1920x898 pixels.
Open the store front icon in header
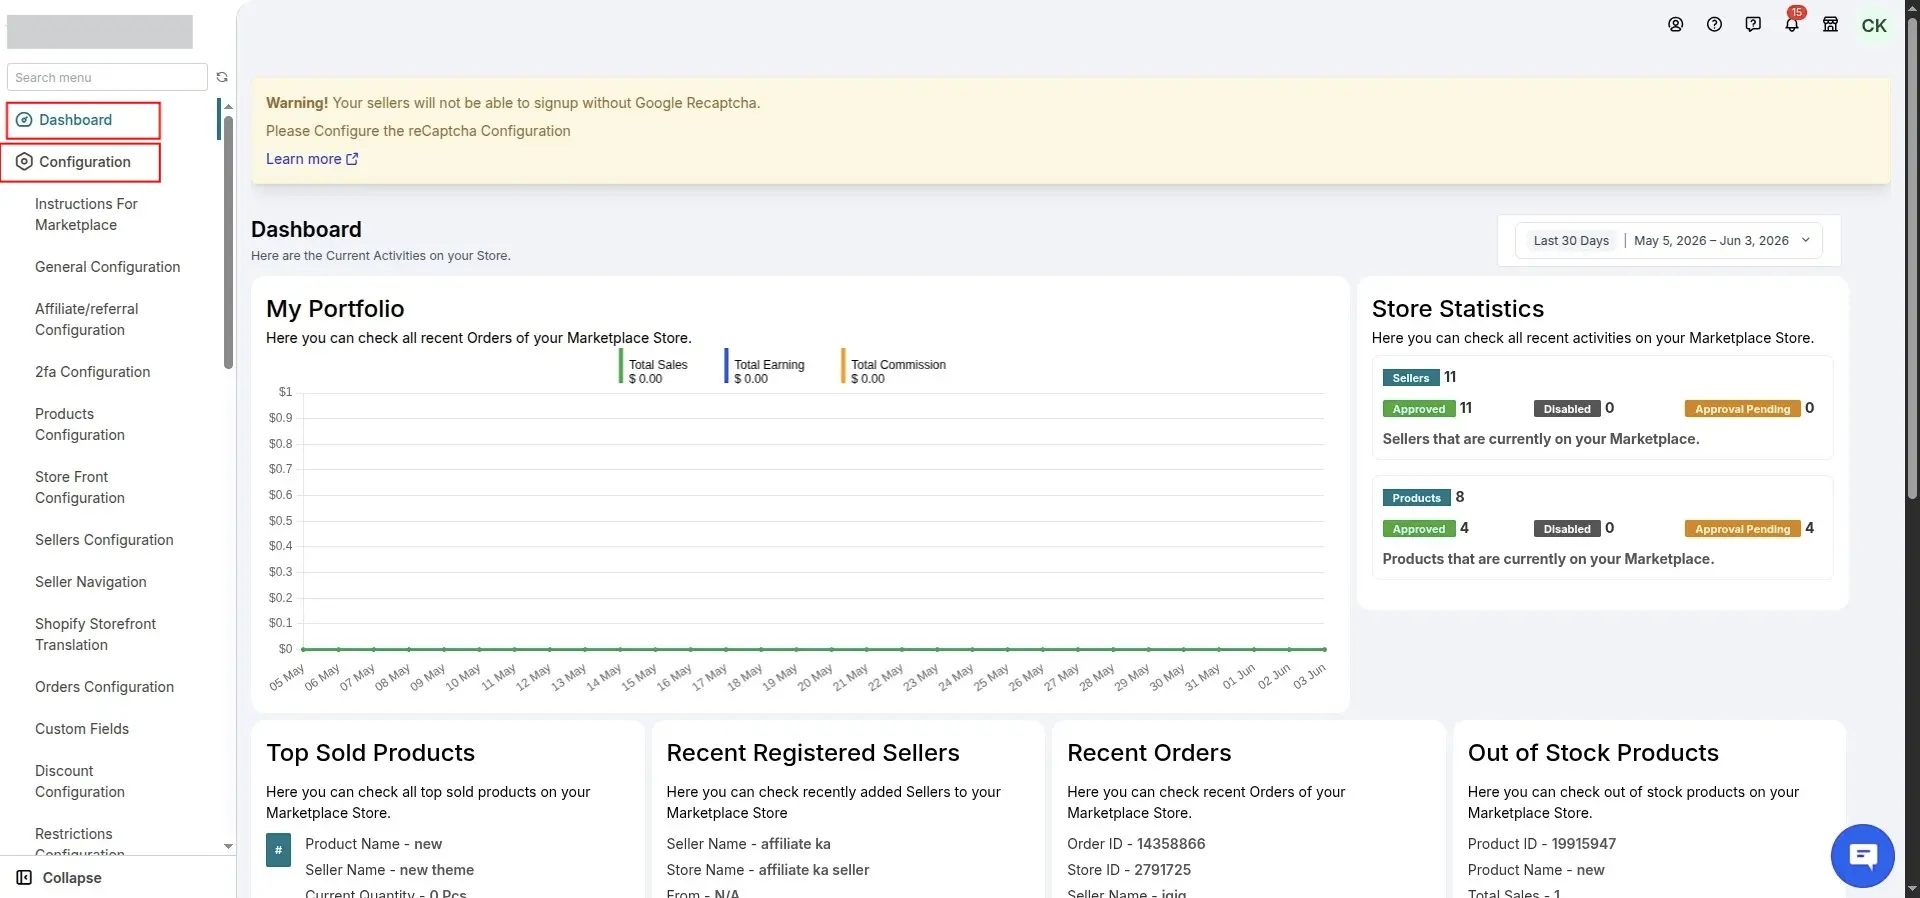pyautogui.click(x=1830, y=25)
